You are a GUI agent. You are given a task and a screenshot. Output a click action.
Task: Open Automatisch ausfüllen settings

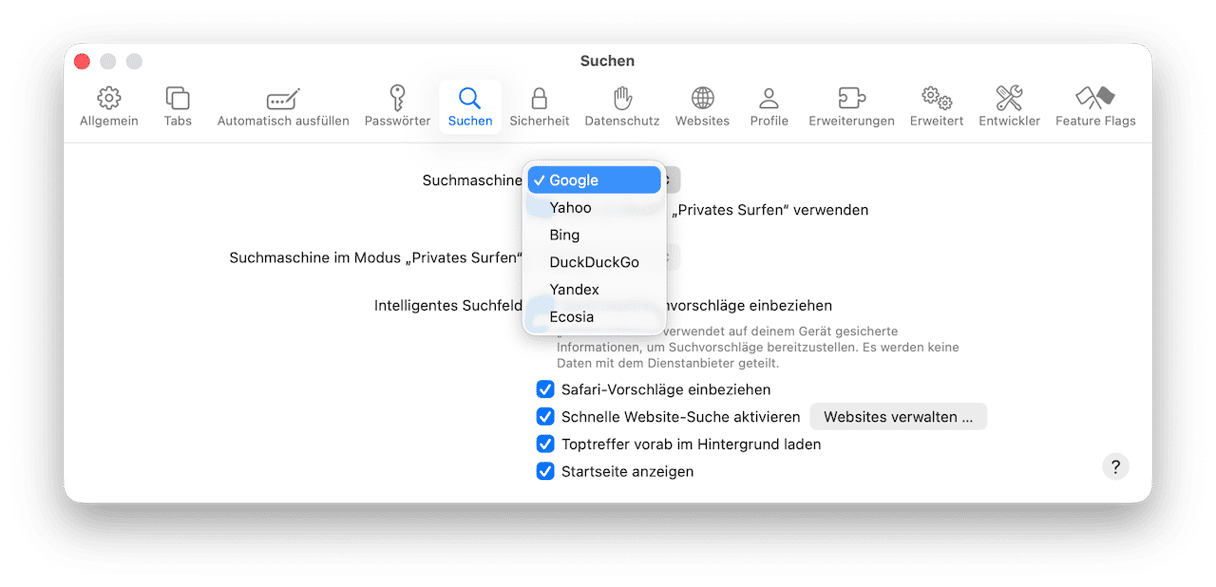point(283,107)
